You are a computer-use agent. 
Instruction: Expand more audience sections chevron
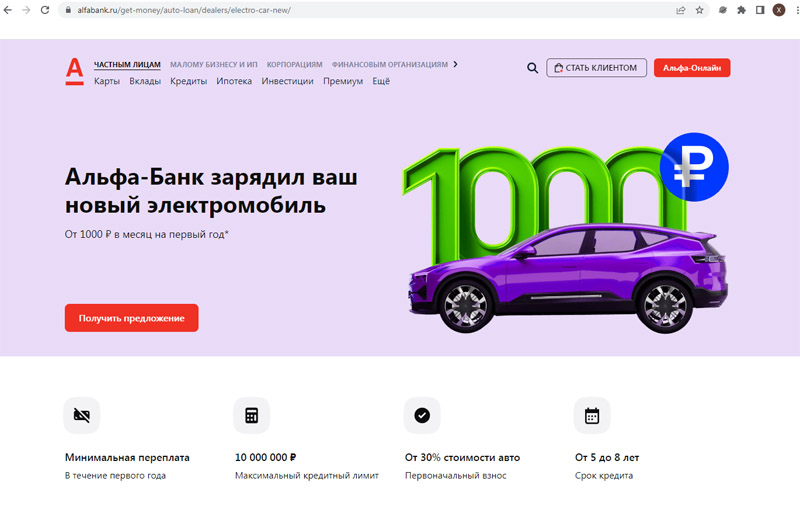click(x=456, y=64)
